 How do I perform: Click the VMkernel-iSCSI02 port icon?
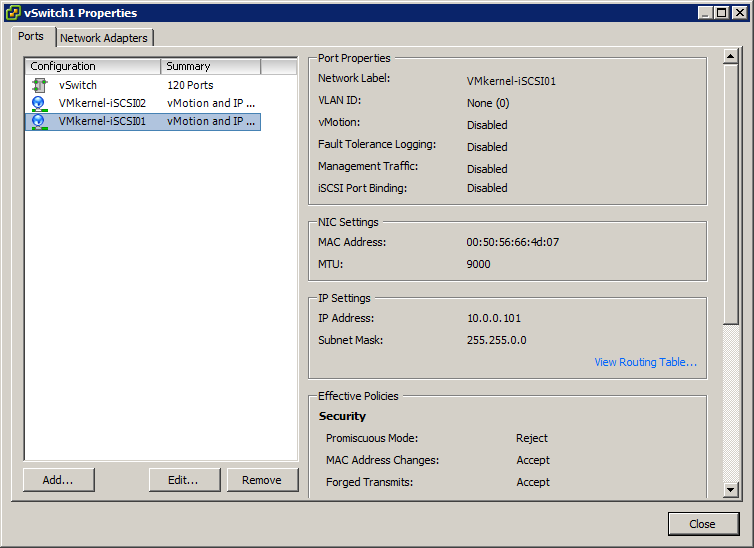click(39, 103)
